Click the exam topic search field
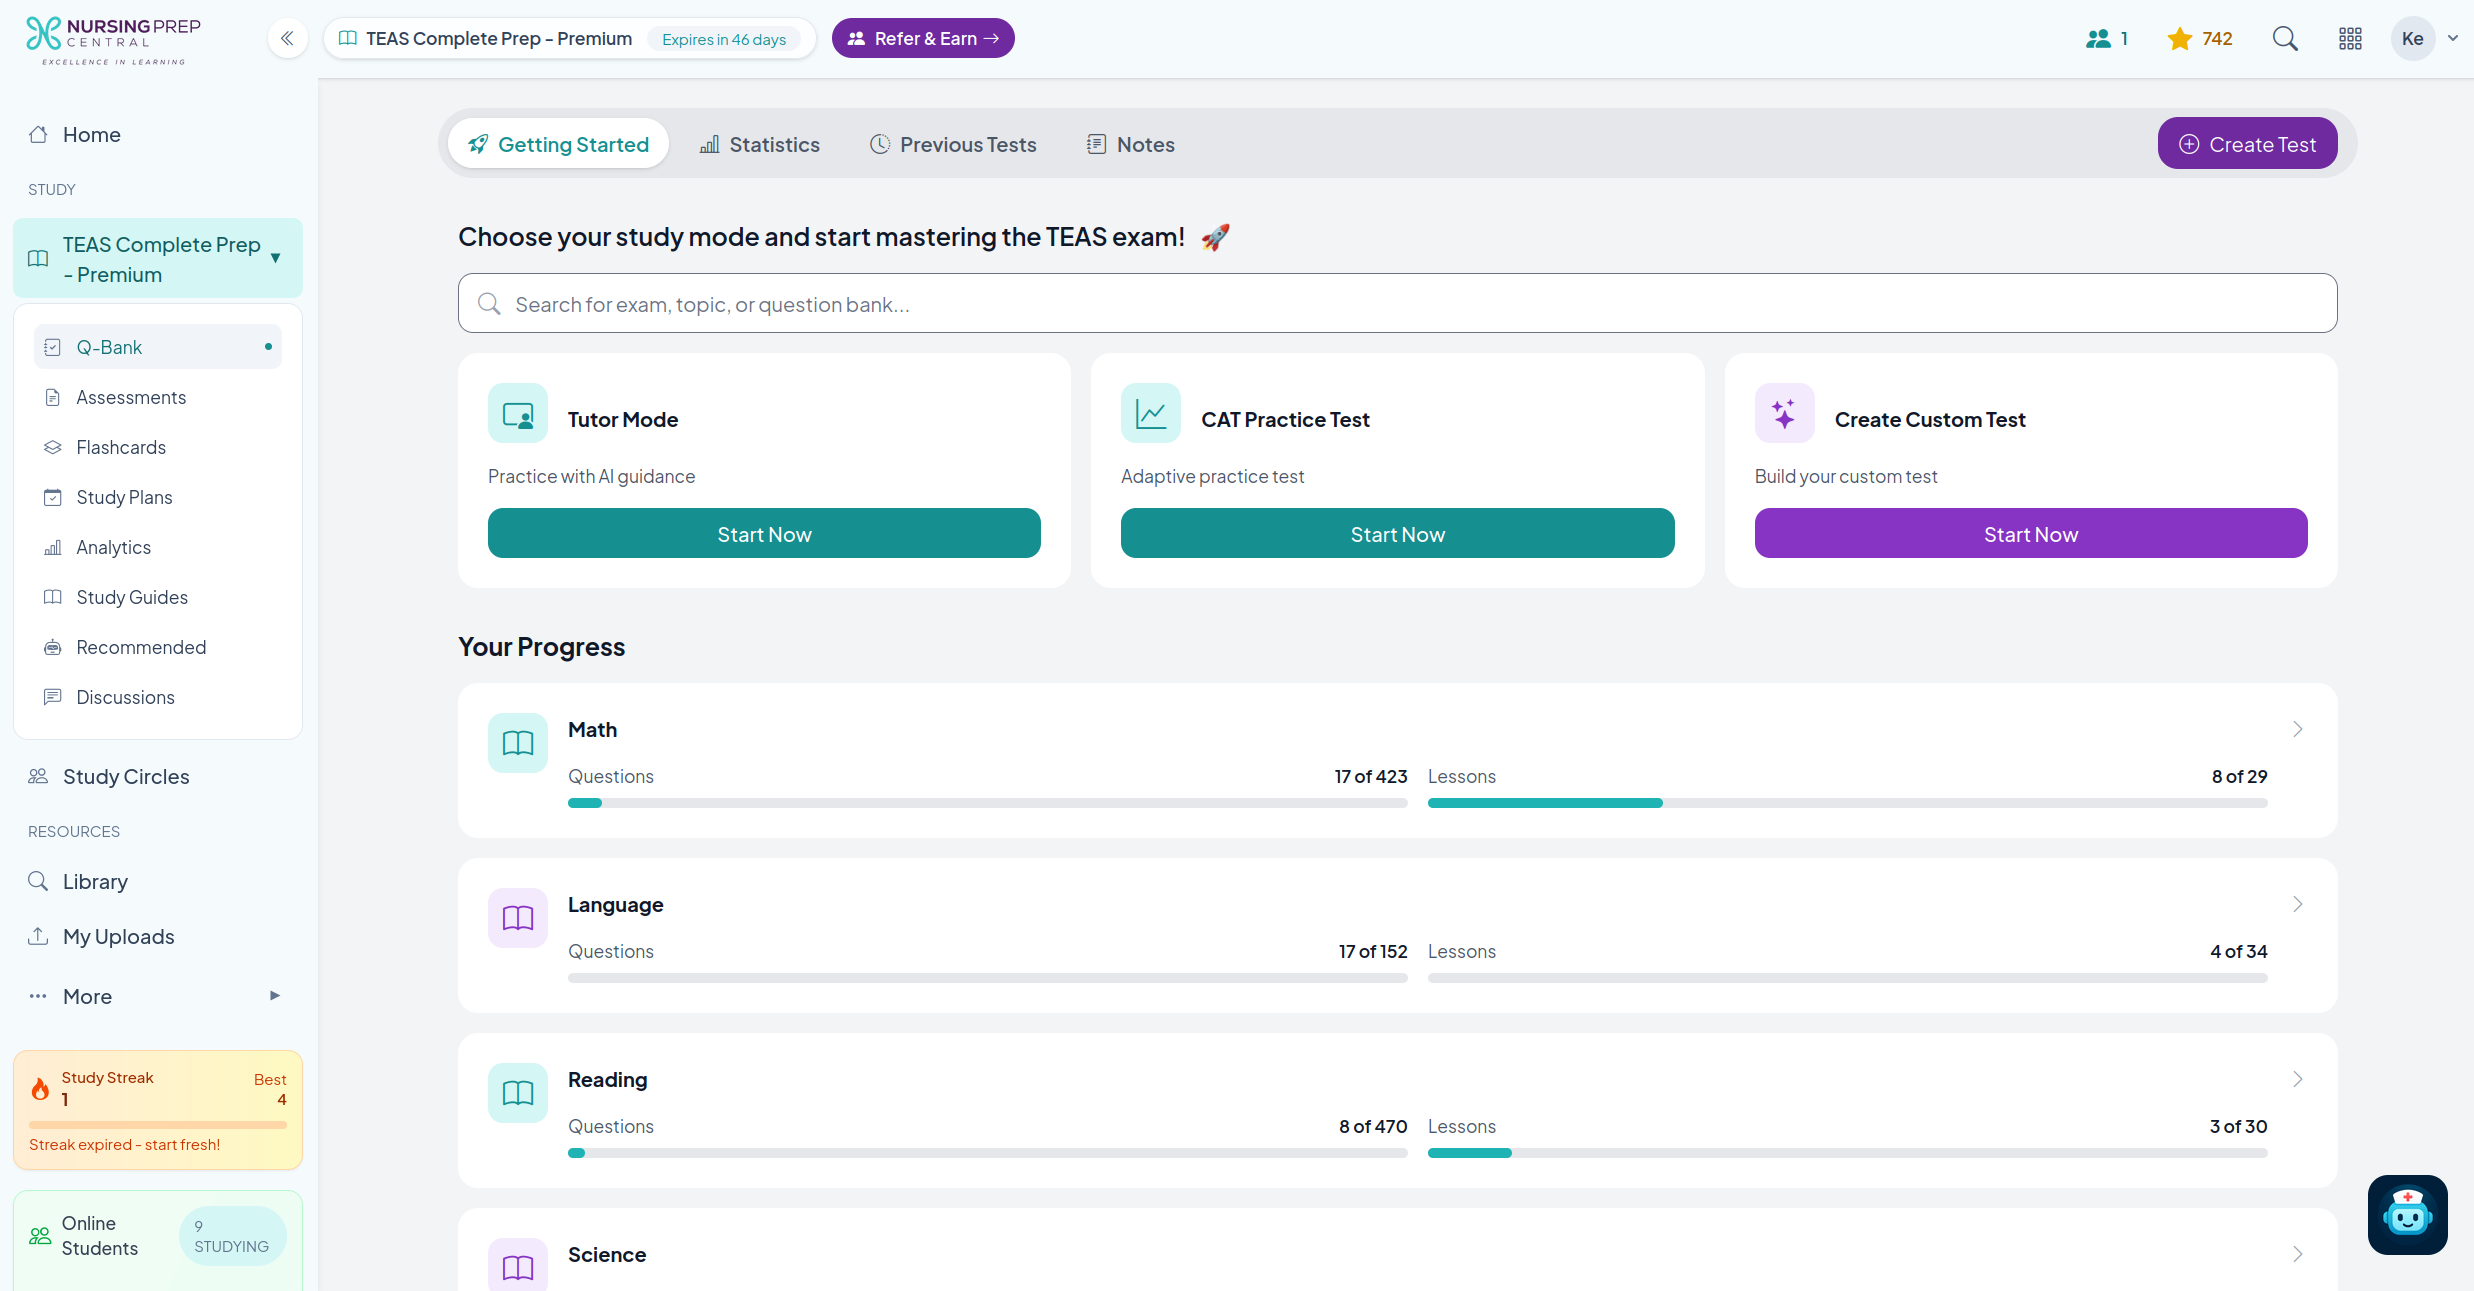Screen dimensions: 2474x1291 pyautogui.click(x=1397, y=304)
